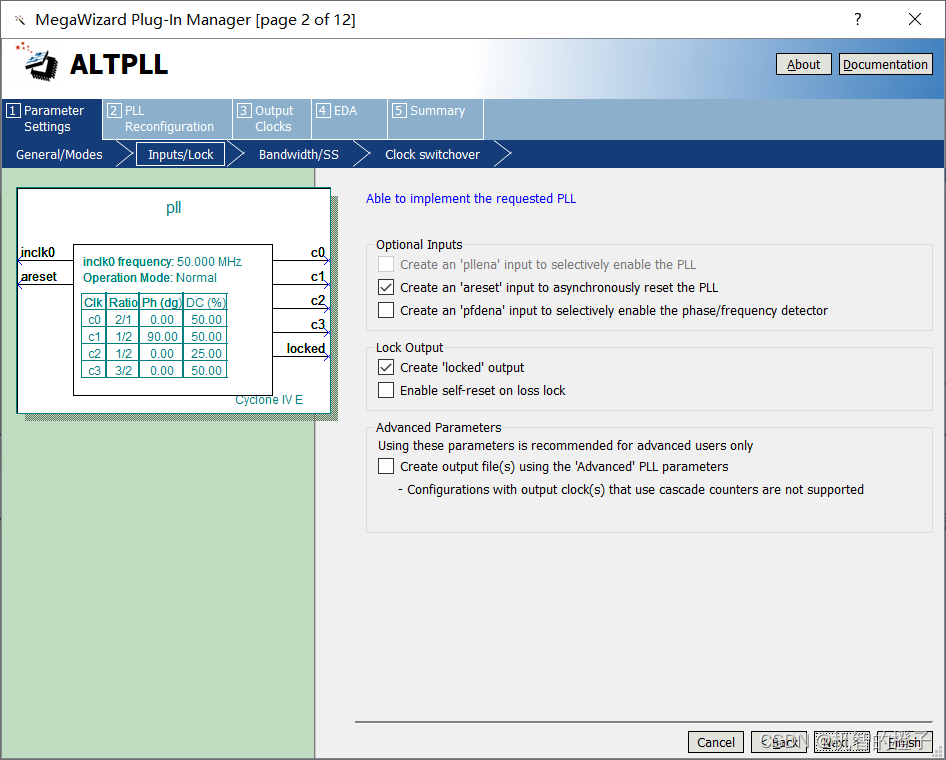946x760 pixels.
Task: Close the MegaWizard window
Action: [915, 19]
